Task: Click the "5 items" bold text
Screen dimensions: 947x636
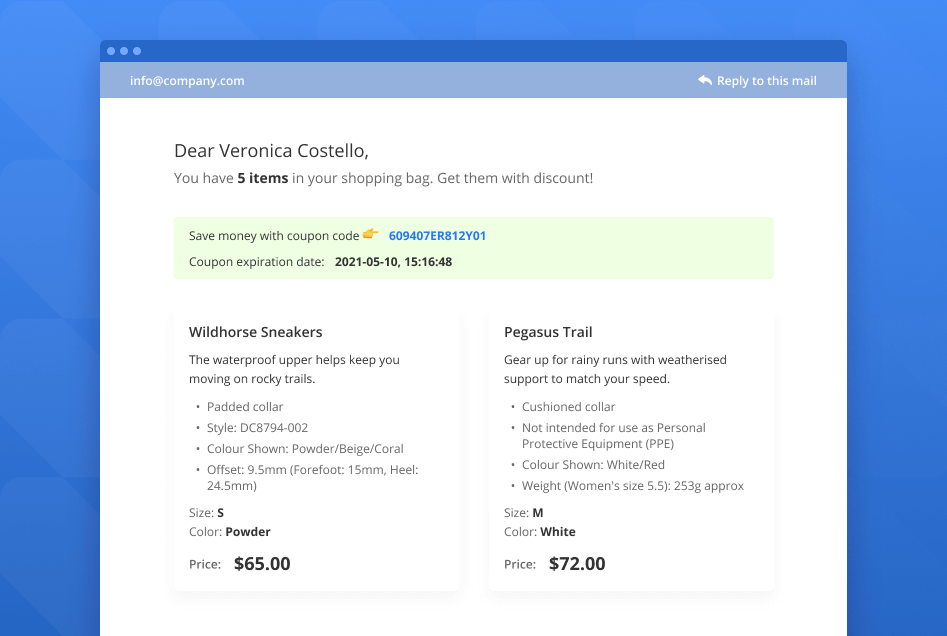Action: coord(262,178)
